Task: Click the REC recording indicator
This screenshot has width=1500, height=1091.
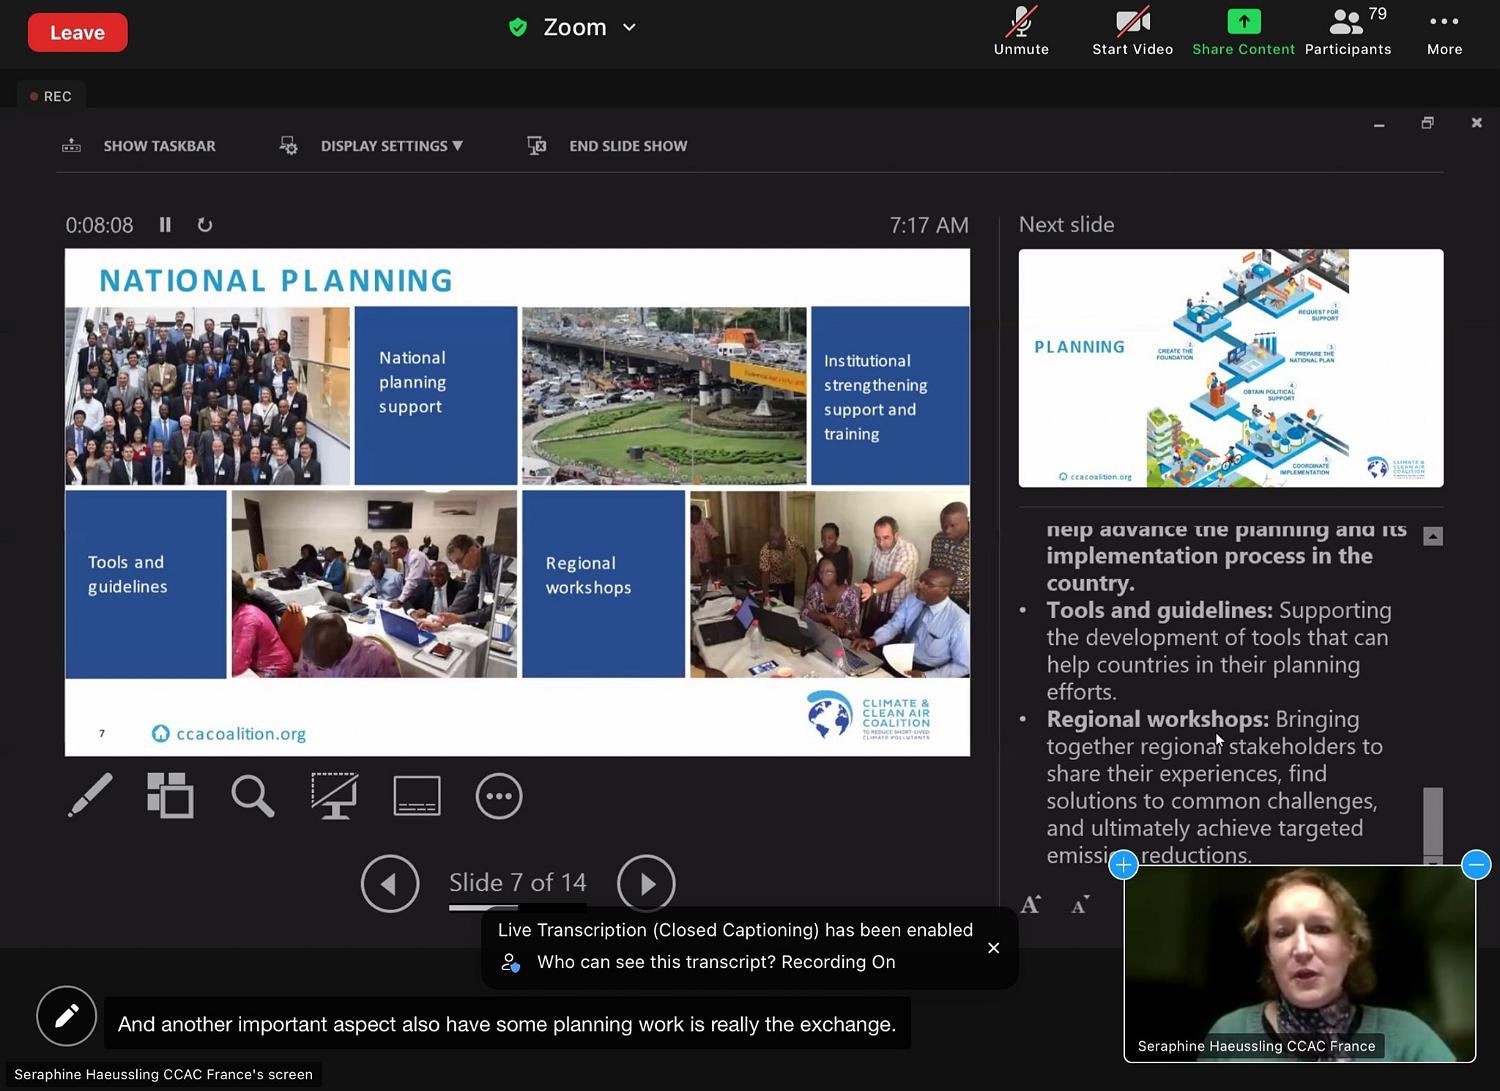Action: [51, 96]
